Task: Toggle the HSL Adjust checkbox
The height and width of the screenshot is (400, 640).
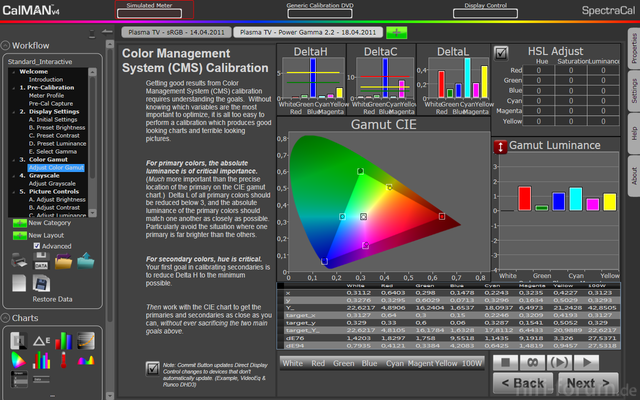Action: point(501,53)
